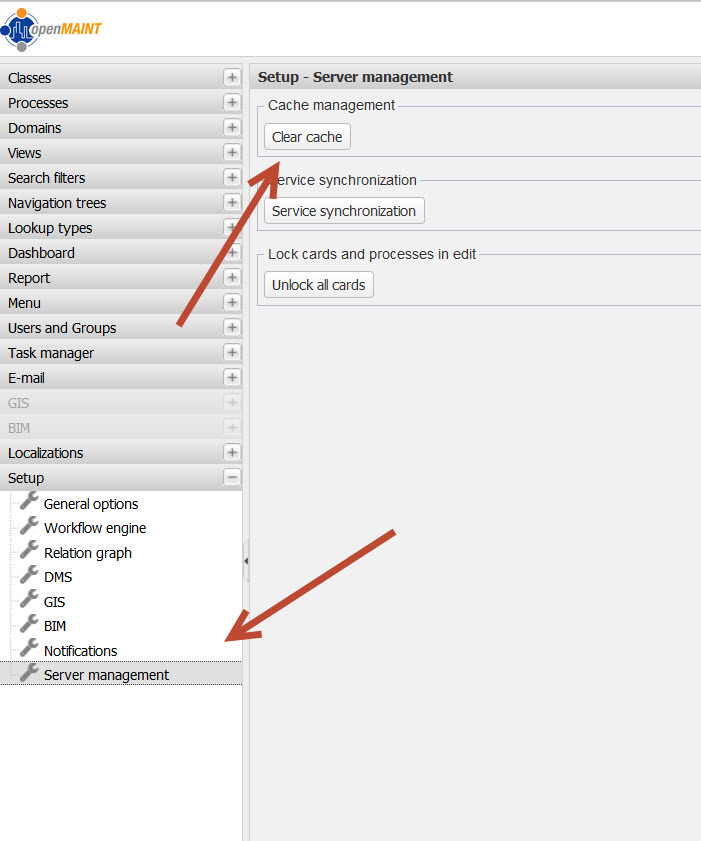Click wrench icon beside BIM setup item
701x841 pixels.
pyautogui.click(x=29, y=625)
